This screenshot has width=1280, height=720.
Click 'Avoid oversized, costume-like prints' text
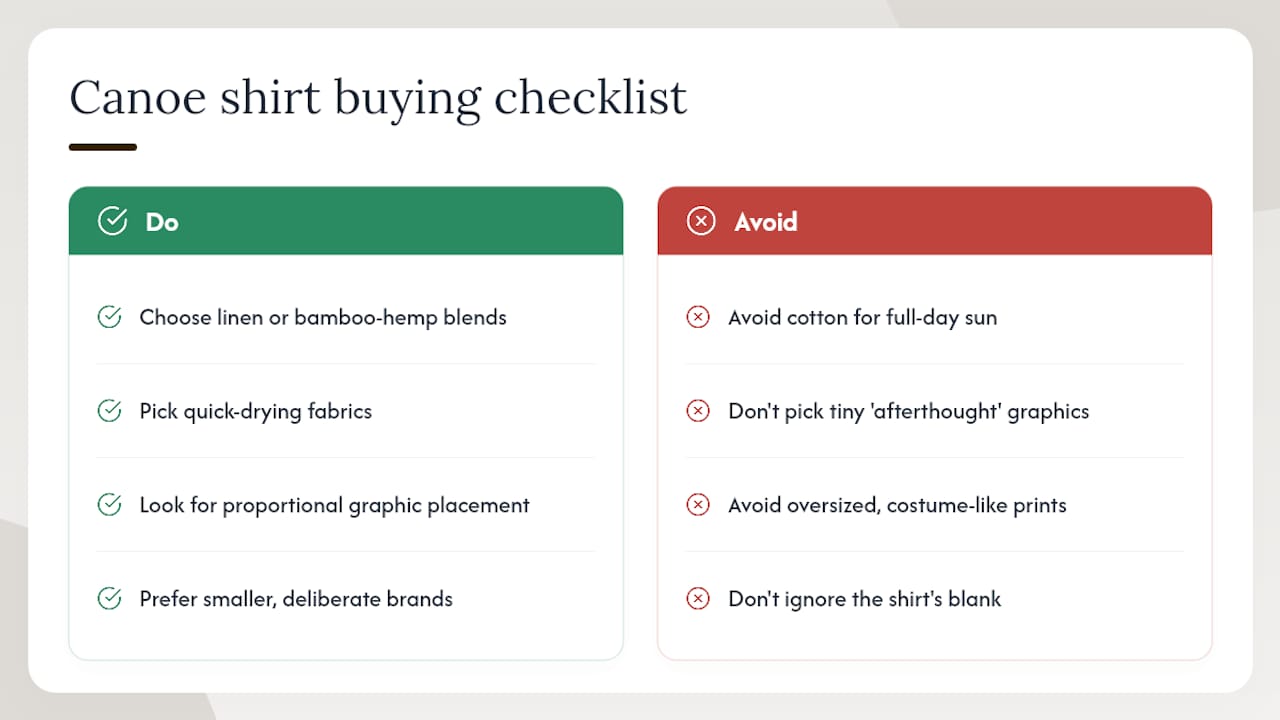tap(898, 506)
